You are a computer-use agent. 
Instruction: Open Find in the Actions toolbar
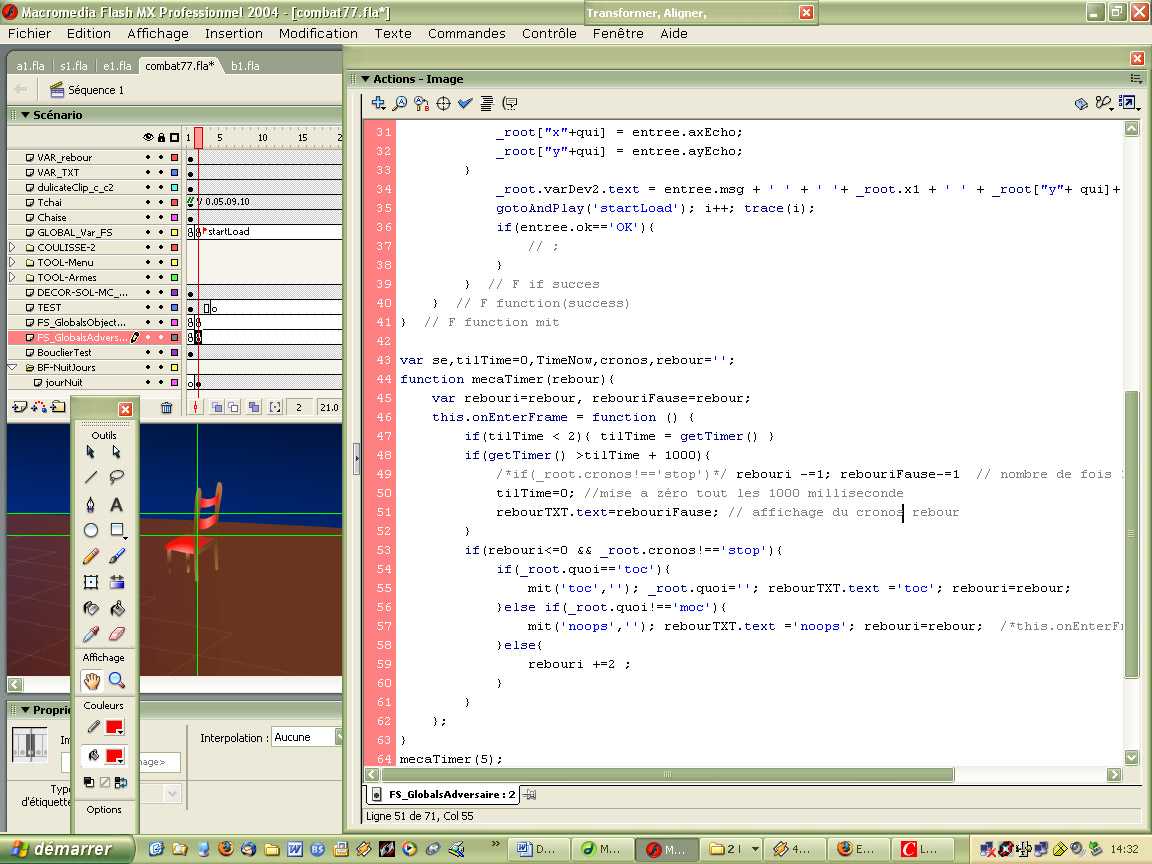pyautogui.click(x=400, y=104)
